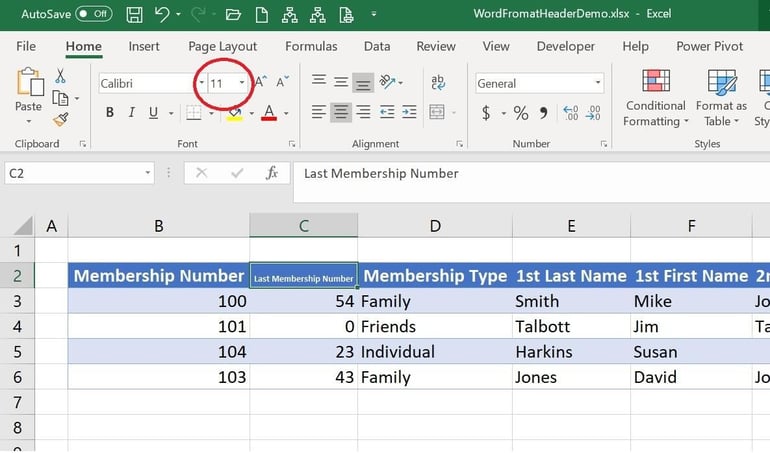Screen dimensions: 770x453
Task: Click the Undo arrow icon
Action: (161, 14)
